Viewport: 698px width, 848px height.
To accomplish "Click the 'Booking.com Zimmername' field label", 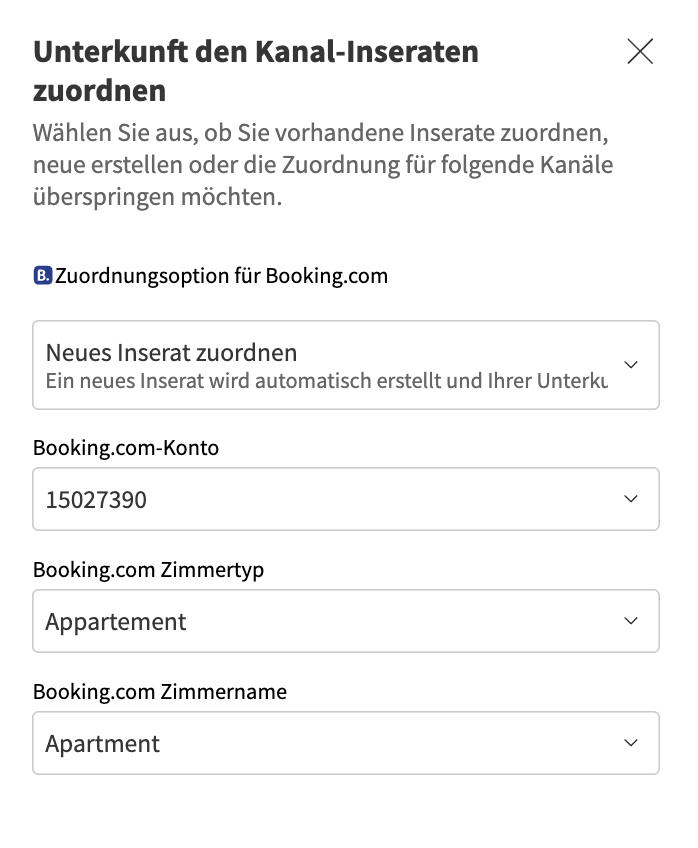I will click(160, 691).
